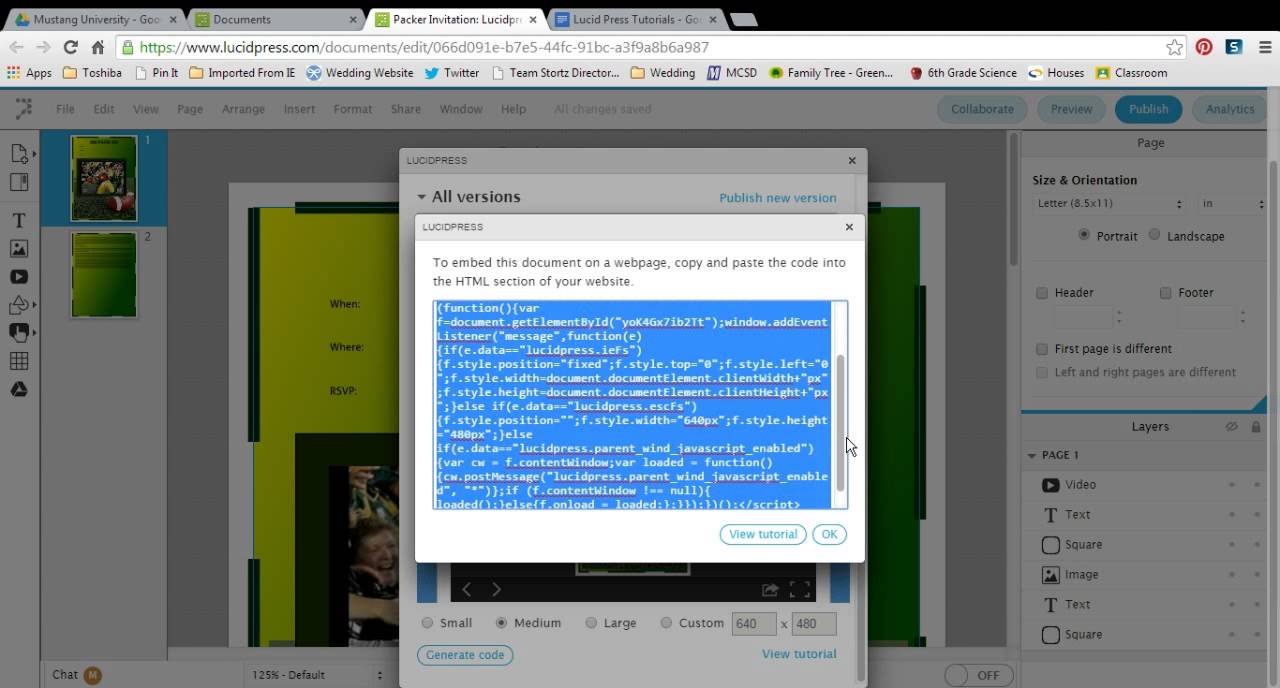The height and width of the screenshot is (688, 1280).
Task: Select the Medium embed size option
Action: [502, 623]
